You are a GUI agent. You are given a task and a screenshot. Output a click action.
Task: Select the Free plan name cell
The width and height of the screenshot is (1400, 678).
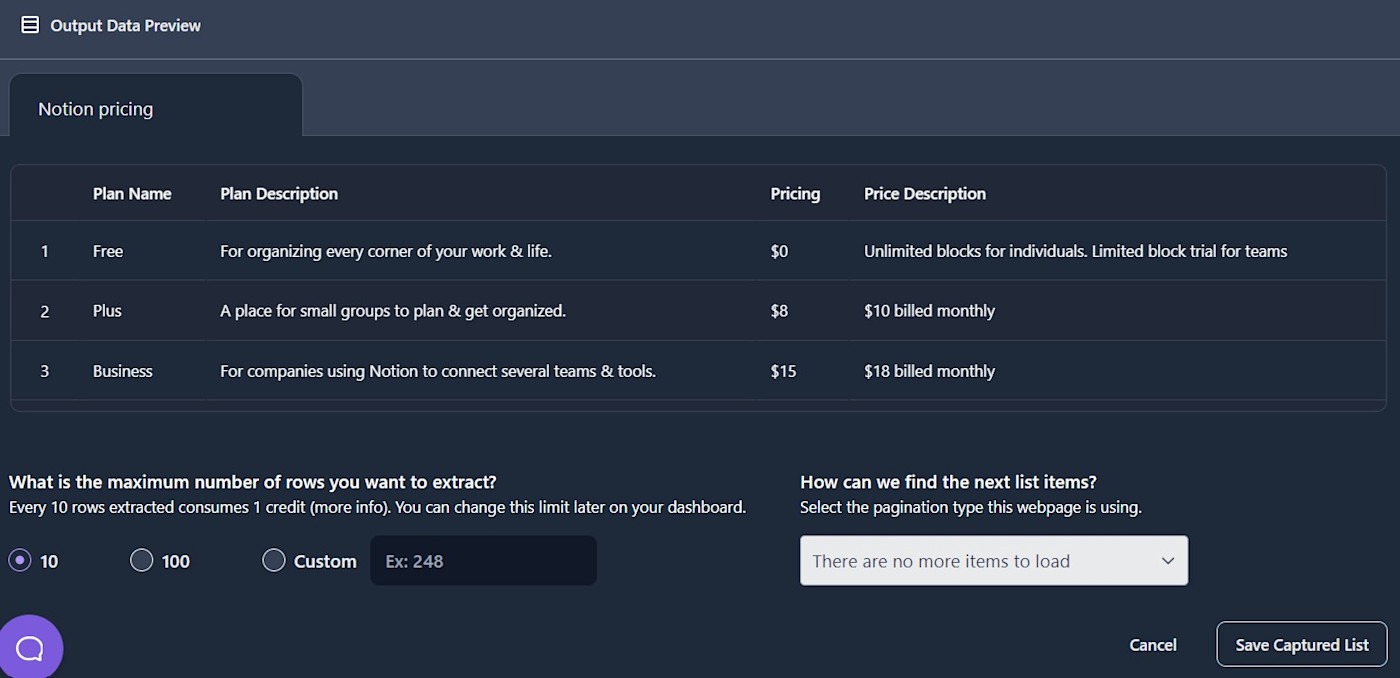(x=108, y=251)
